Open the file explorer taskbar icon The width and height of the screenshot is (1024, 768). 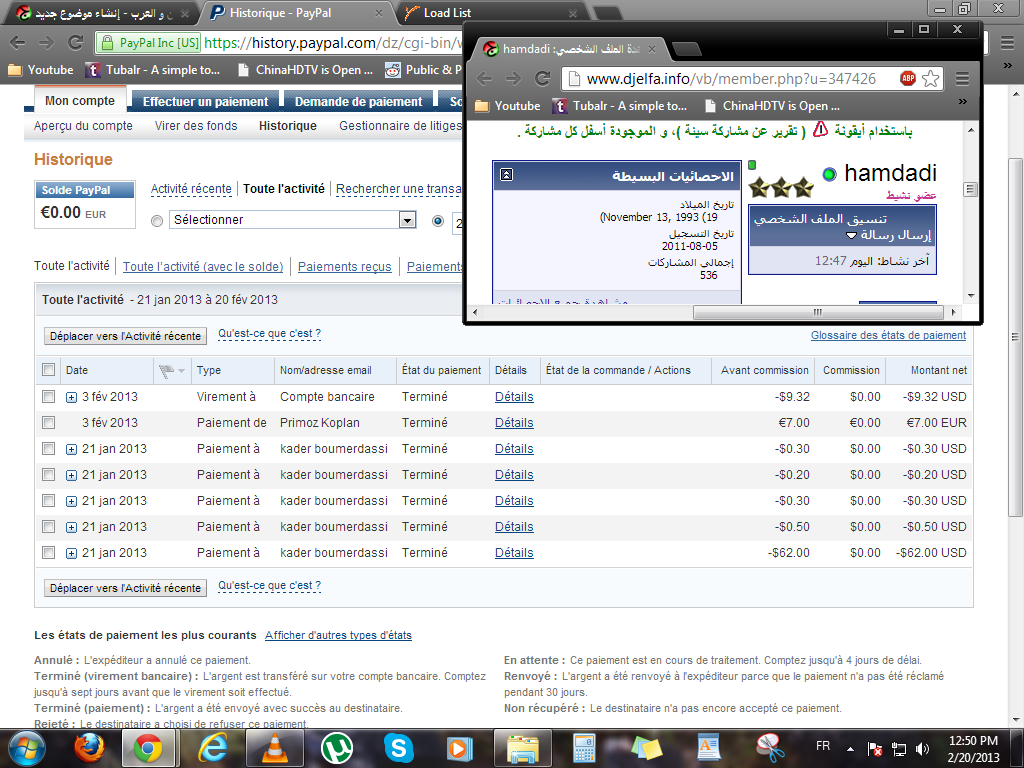522,748
